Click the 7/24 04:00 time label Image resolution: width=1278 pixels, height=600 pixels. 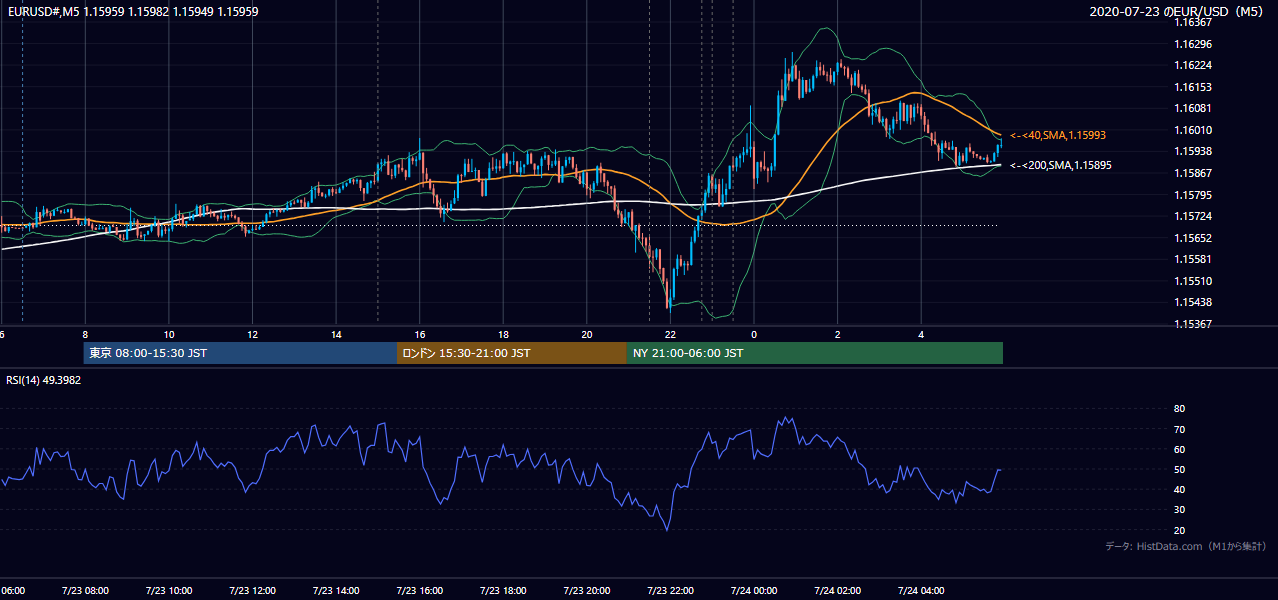[921, 590]
